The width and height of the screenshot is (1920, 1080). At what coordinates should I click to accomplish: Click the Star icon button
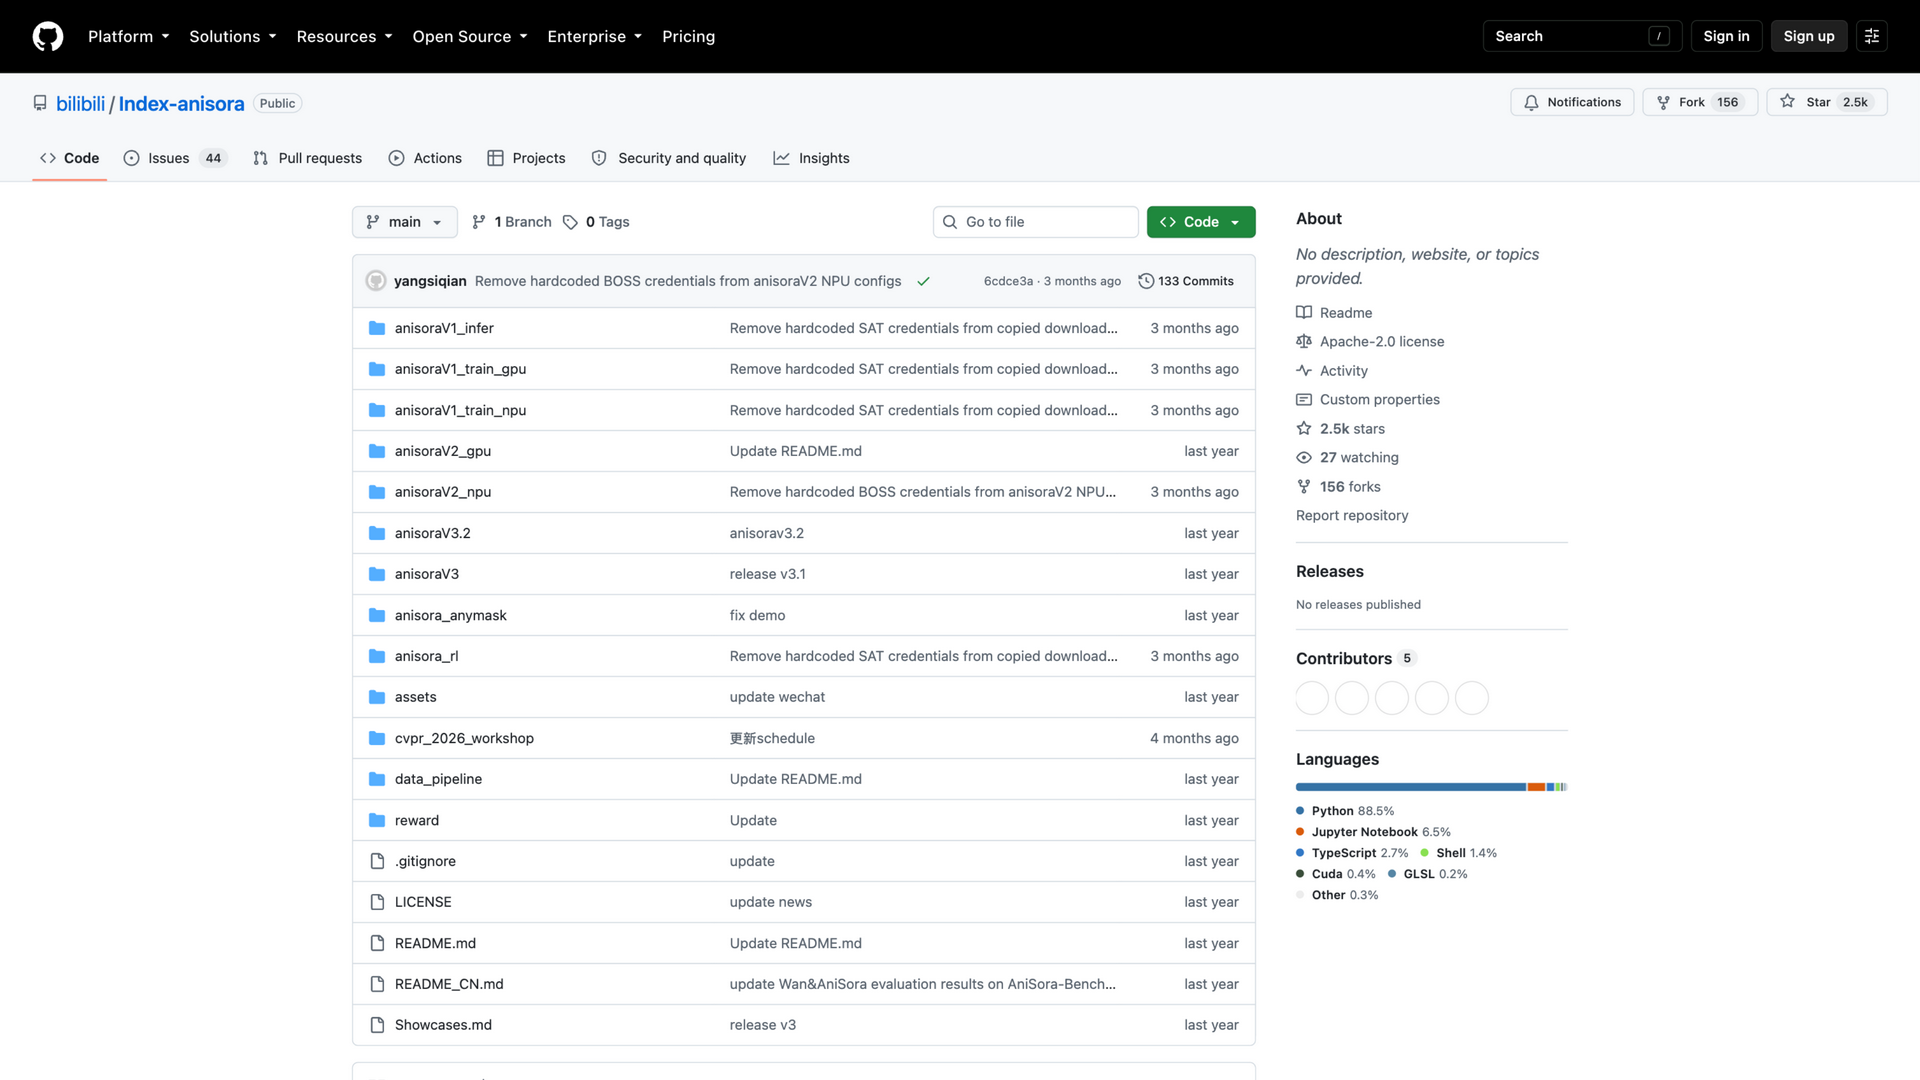pyautogui.click(x=1787, y=102)
